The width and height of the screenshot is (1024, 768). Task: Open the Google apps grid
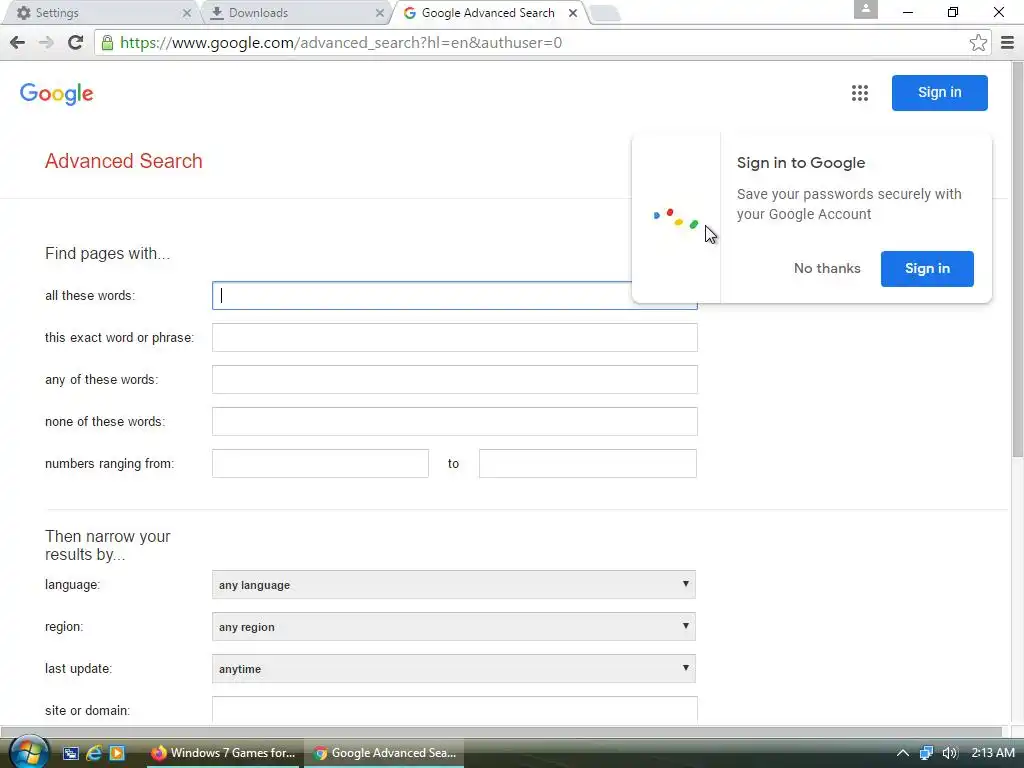pyautogui.click(x=859, y=93)
